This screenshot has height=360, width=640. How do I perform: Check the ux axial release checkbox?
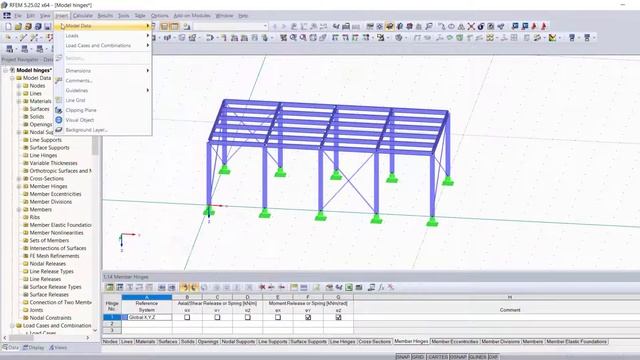pos(187,317)
